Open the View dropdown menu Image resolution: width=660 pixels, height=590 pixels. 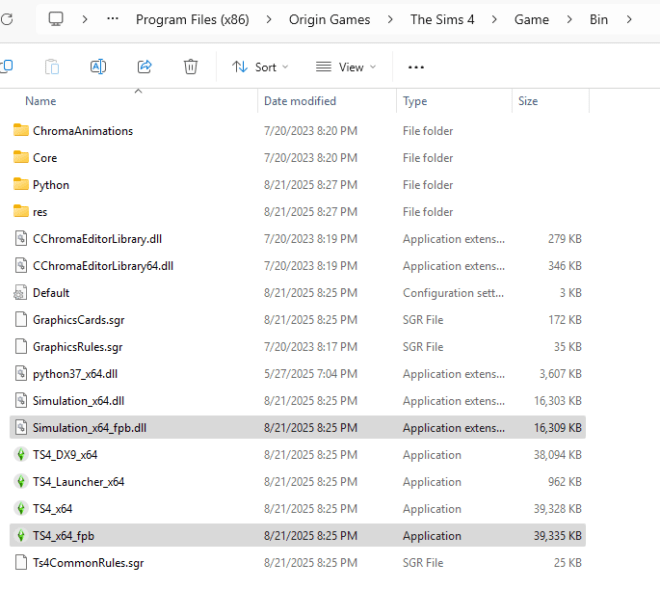coord(346,67)
